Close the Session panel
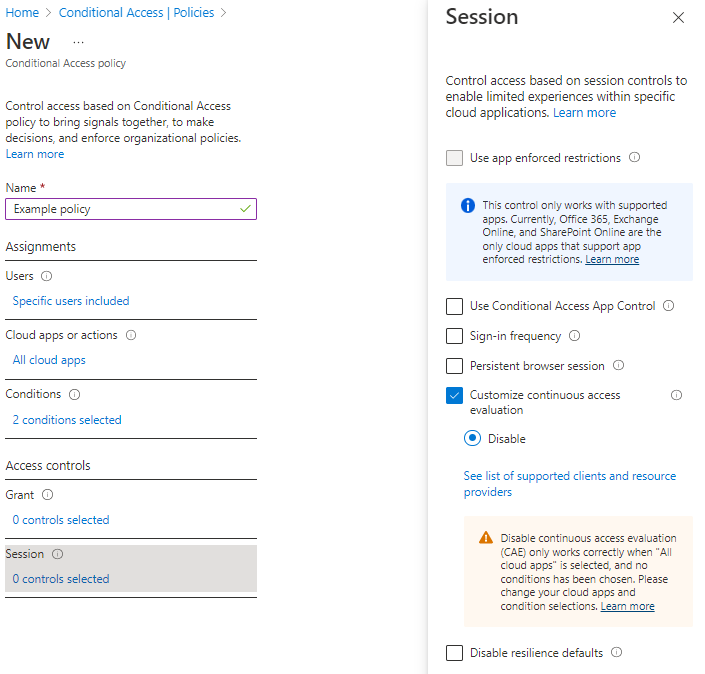Image resolution: width=705 pixels, height=674 pixels. [x=678, y=17]
